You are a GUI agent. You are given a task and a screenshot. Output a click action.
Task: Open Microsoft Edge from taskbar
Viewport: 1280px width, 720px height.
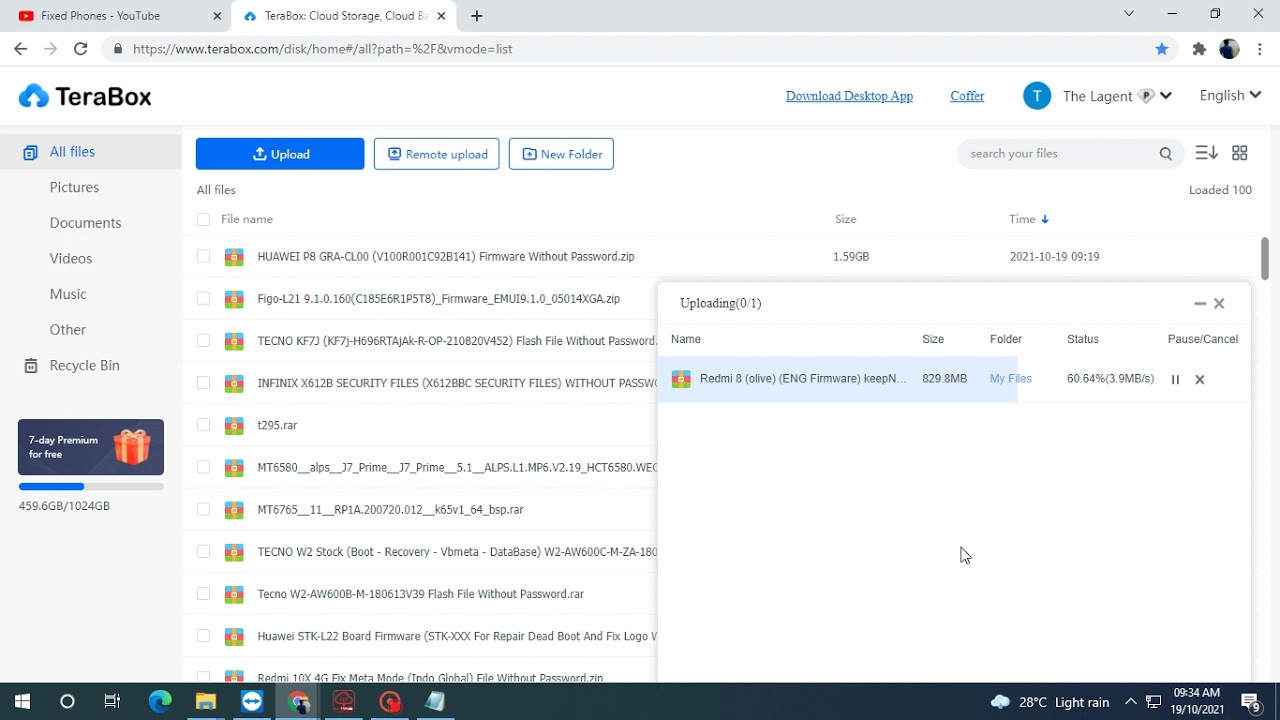160,701
